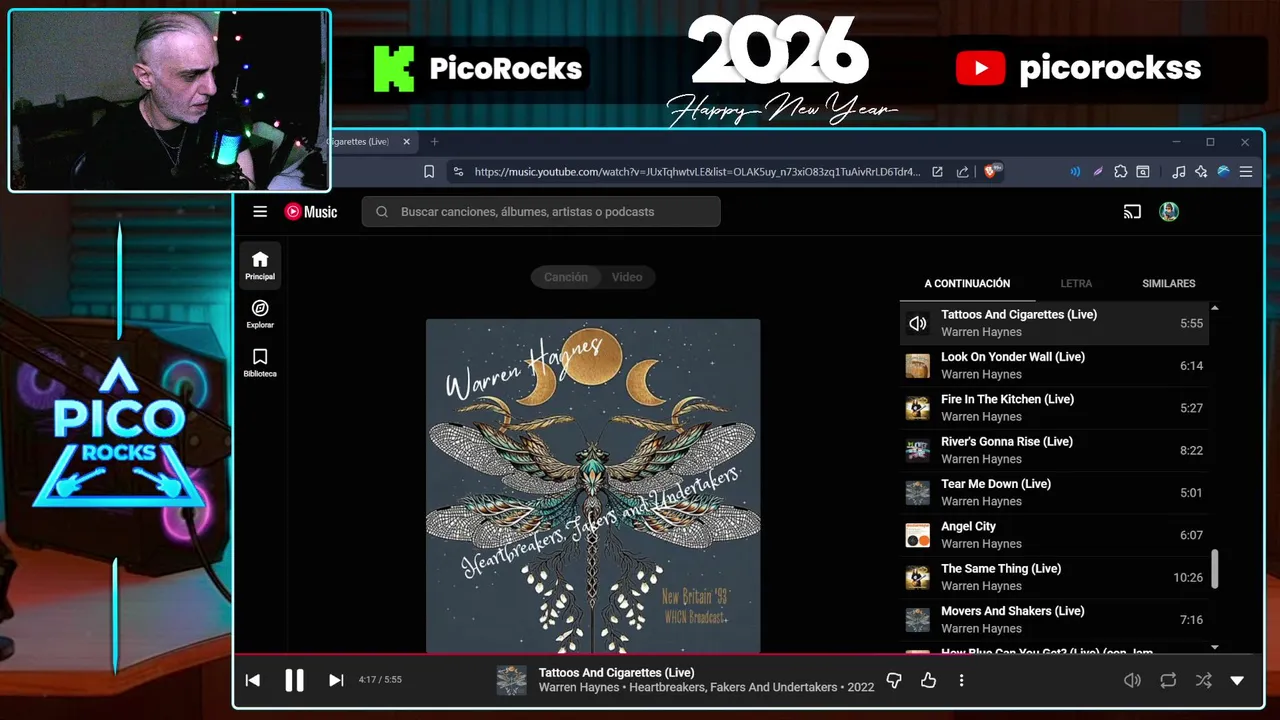
Task: Click the Look On Yonder Wall thumbnail
Action: pos(917,366)
